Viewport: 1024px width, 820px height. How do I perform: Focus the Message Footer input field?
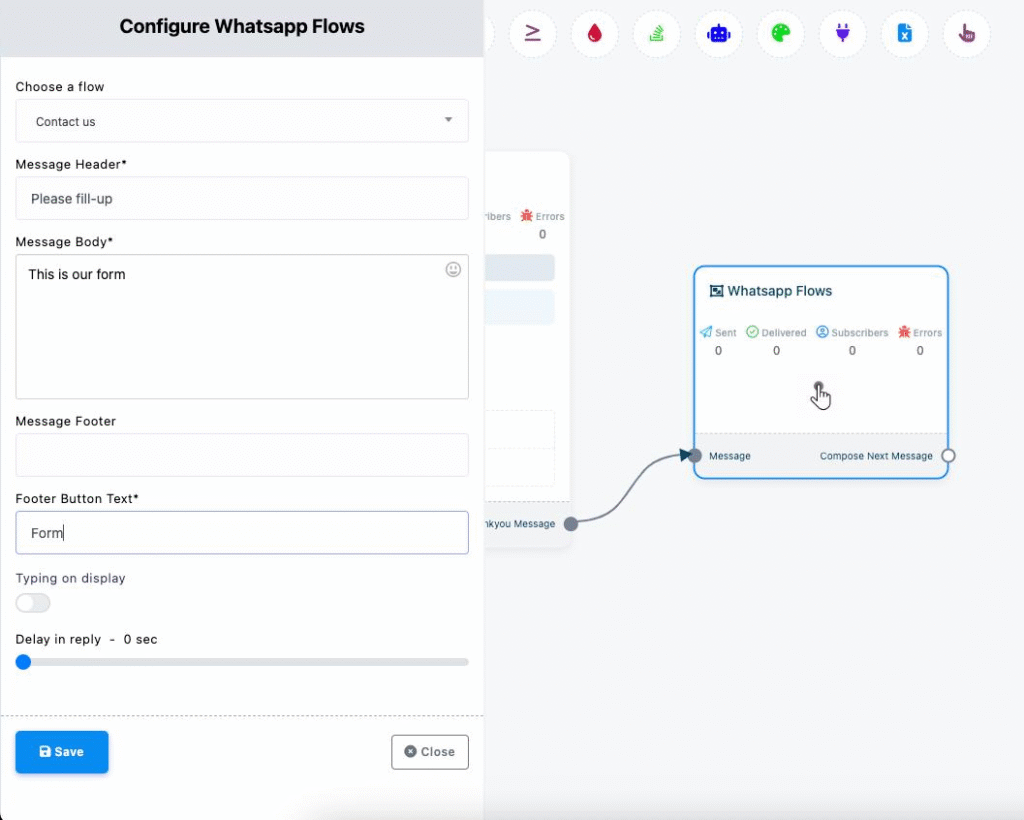pos(242,455)
